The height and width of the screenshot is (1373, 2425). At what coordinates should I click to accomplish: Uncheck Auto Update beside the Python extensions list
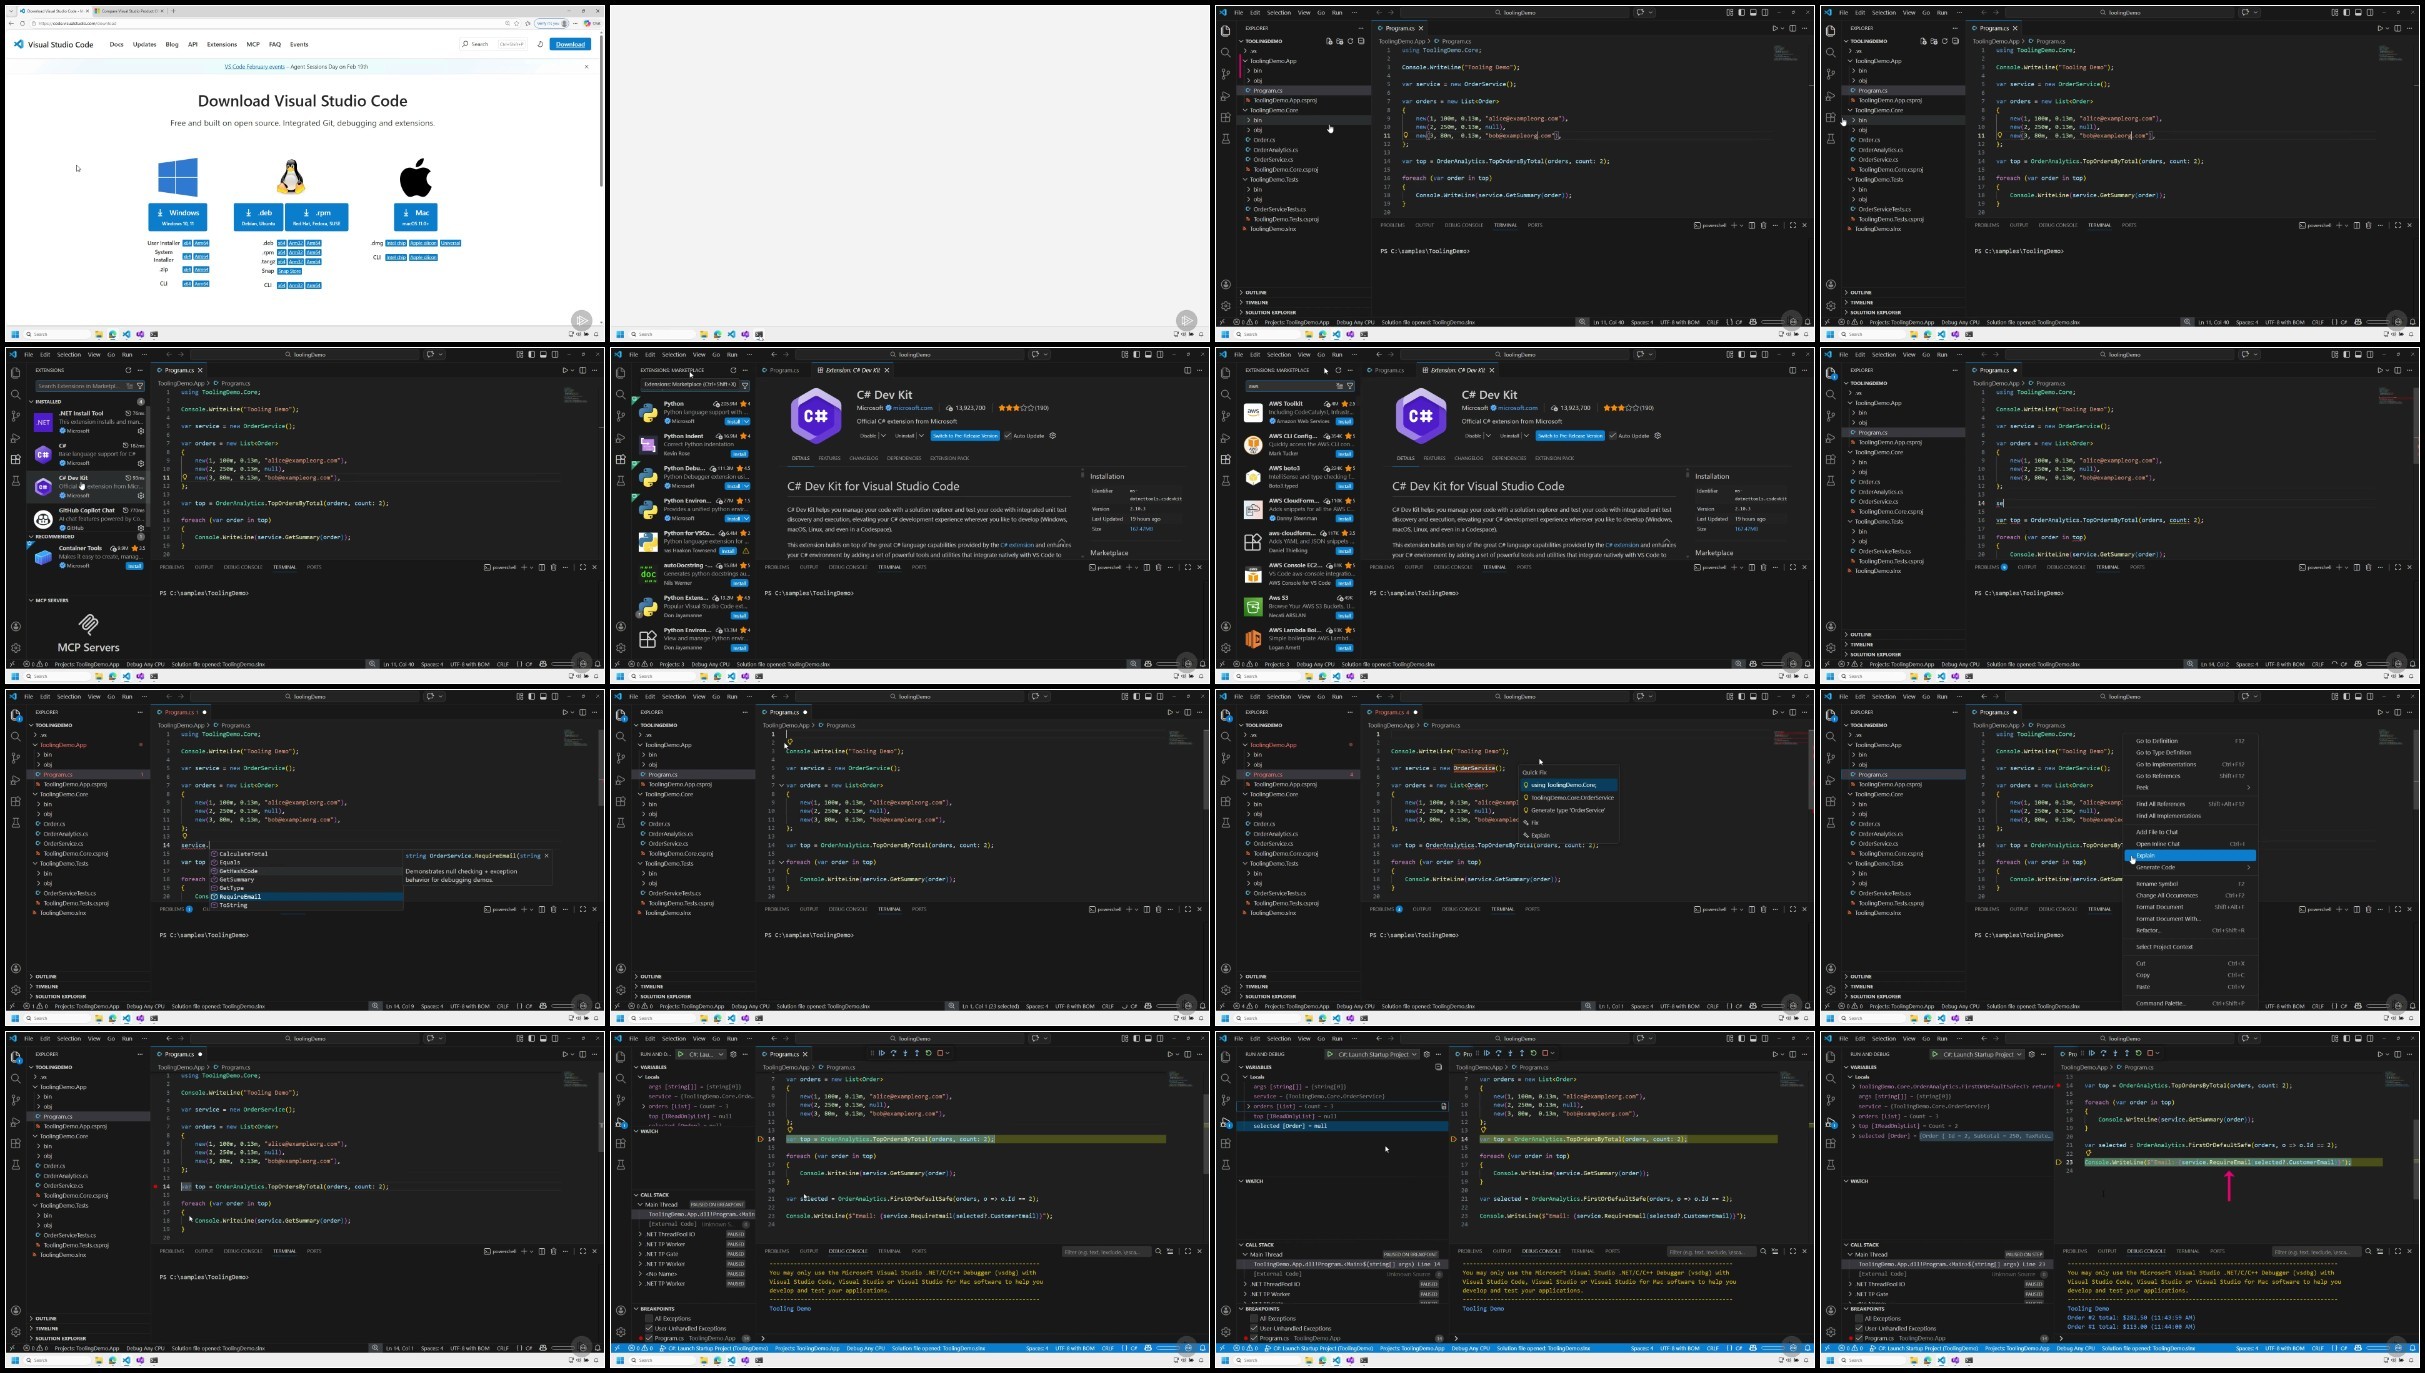[1010, 436]
